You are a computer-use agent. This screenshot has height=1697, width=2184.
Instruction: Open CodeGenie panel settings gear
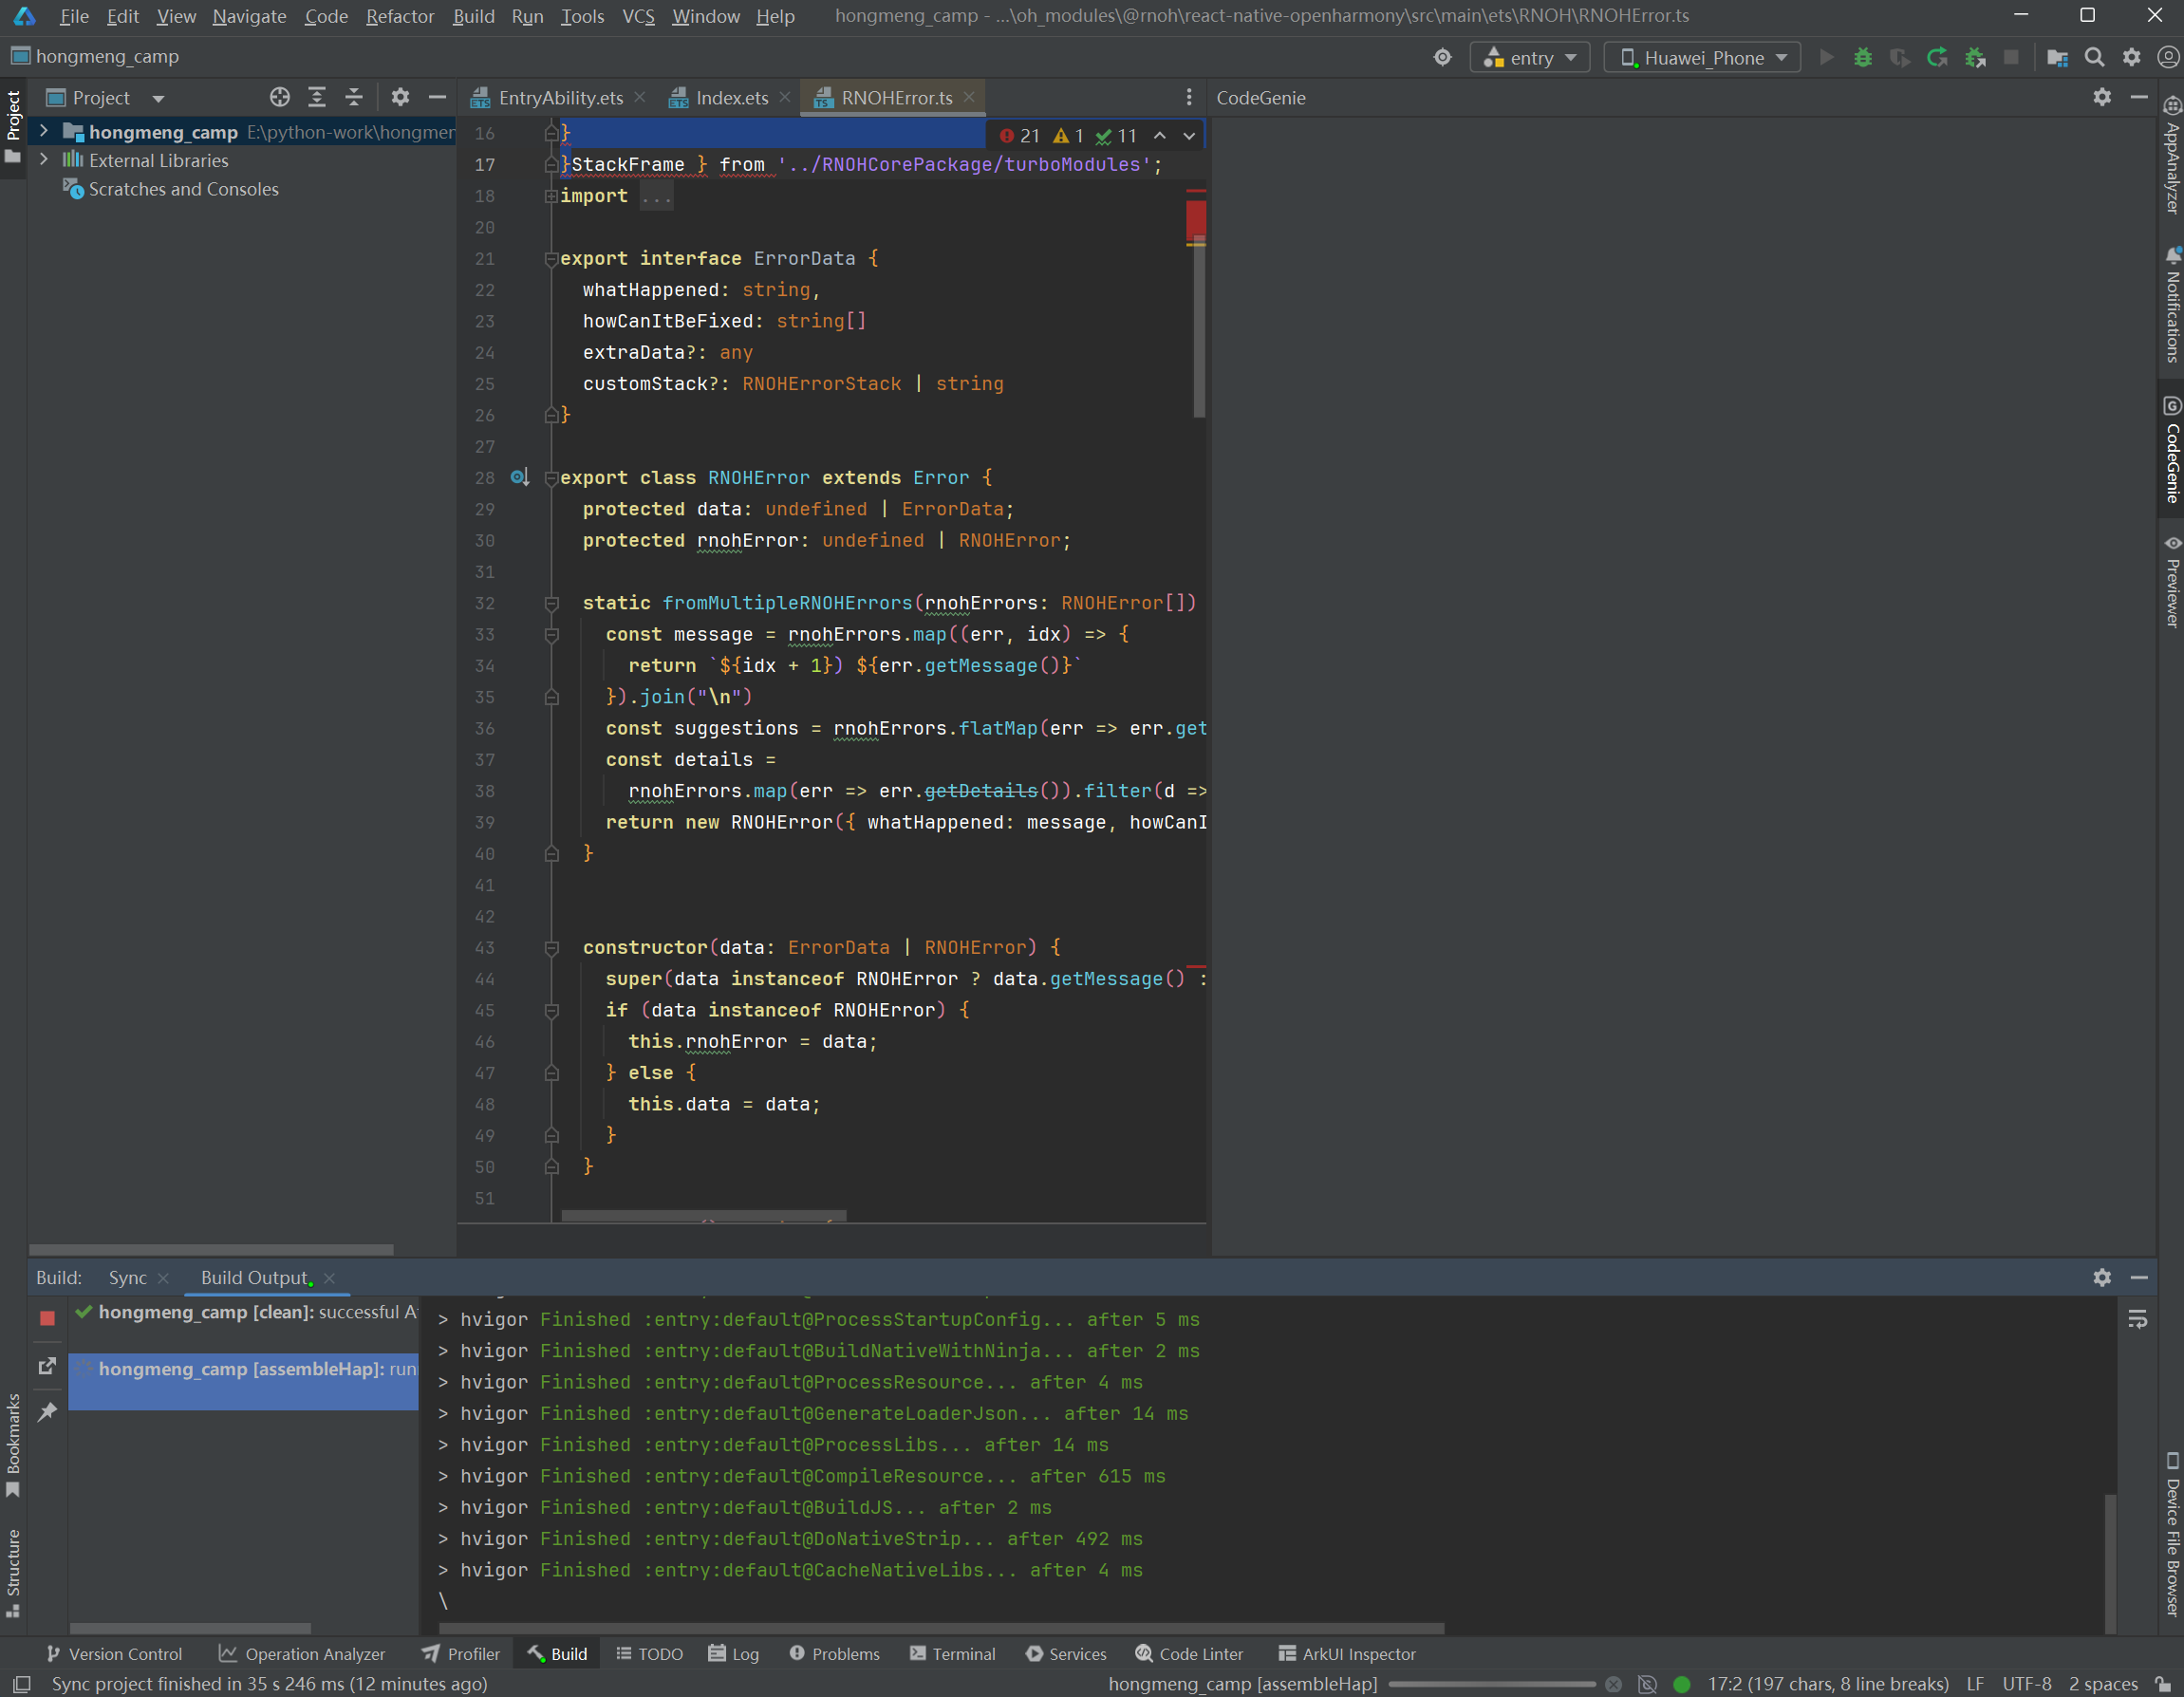pos(2102,97)
